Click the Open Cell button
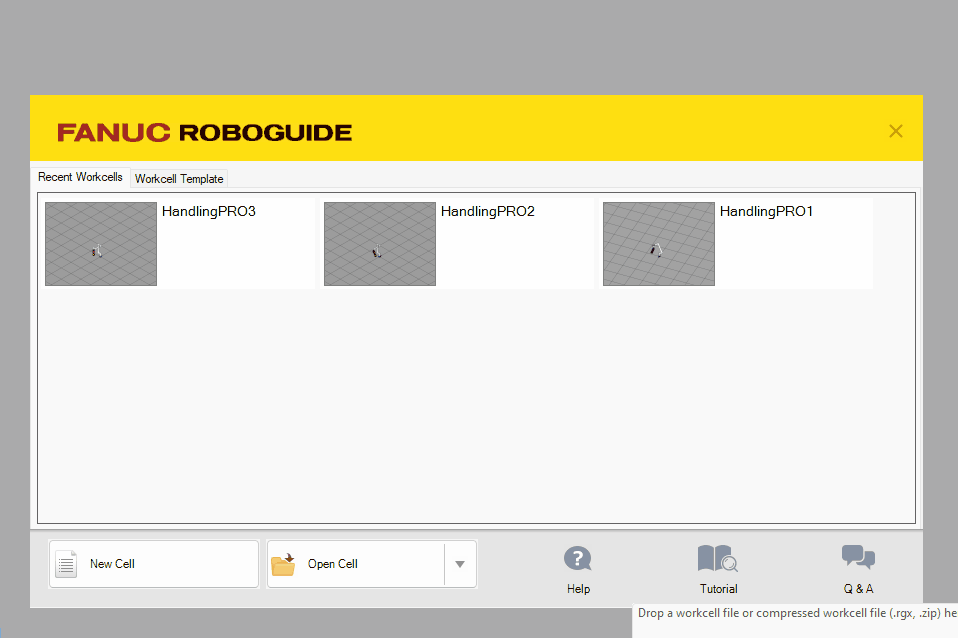Viewport: 958px width, 638px height. pos(356,563)
